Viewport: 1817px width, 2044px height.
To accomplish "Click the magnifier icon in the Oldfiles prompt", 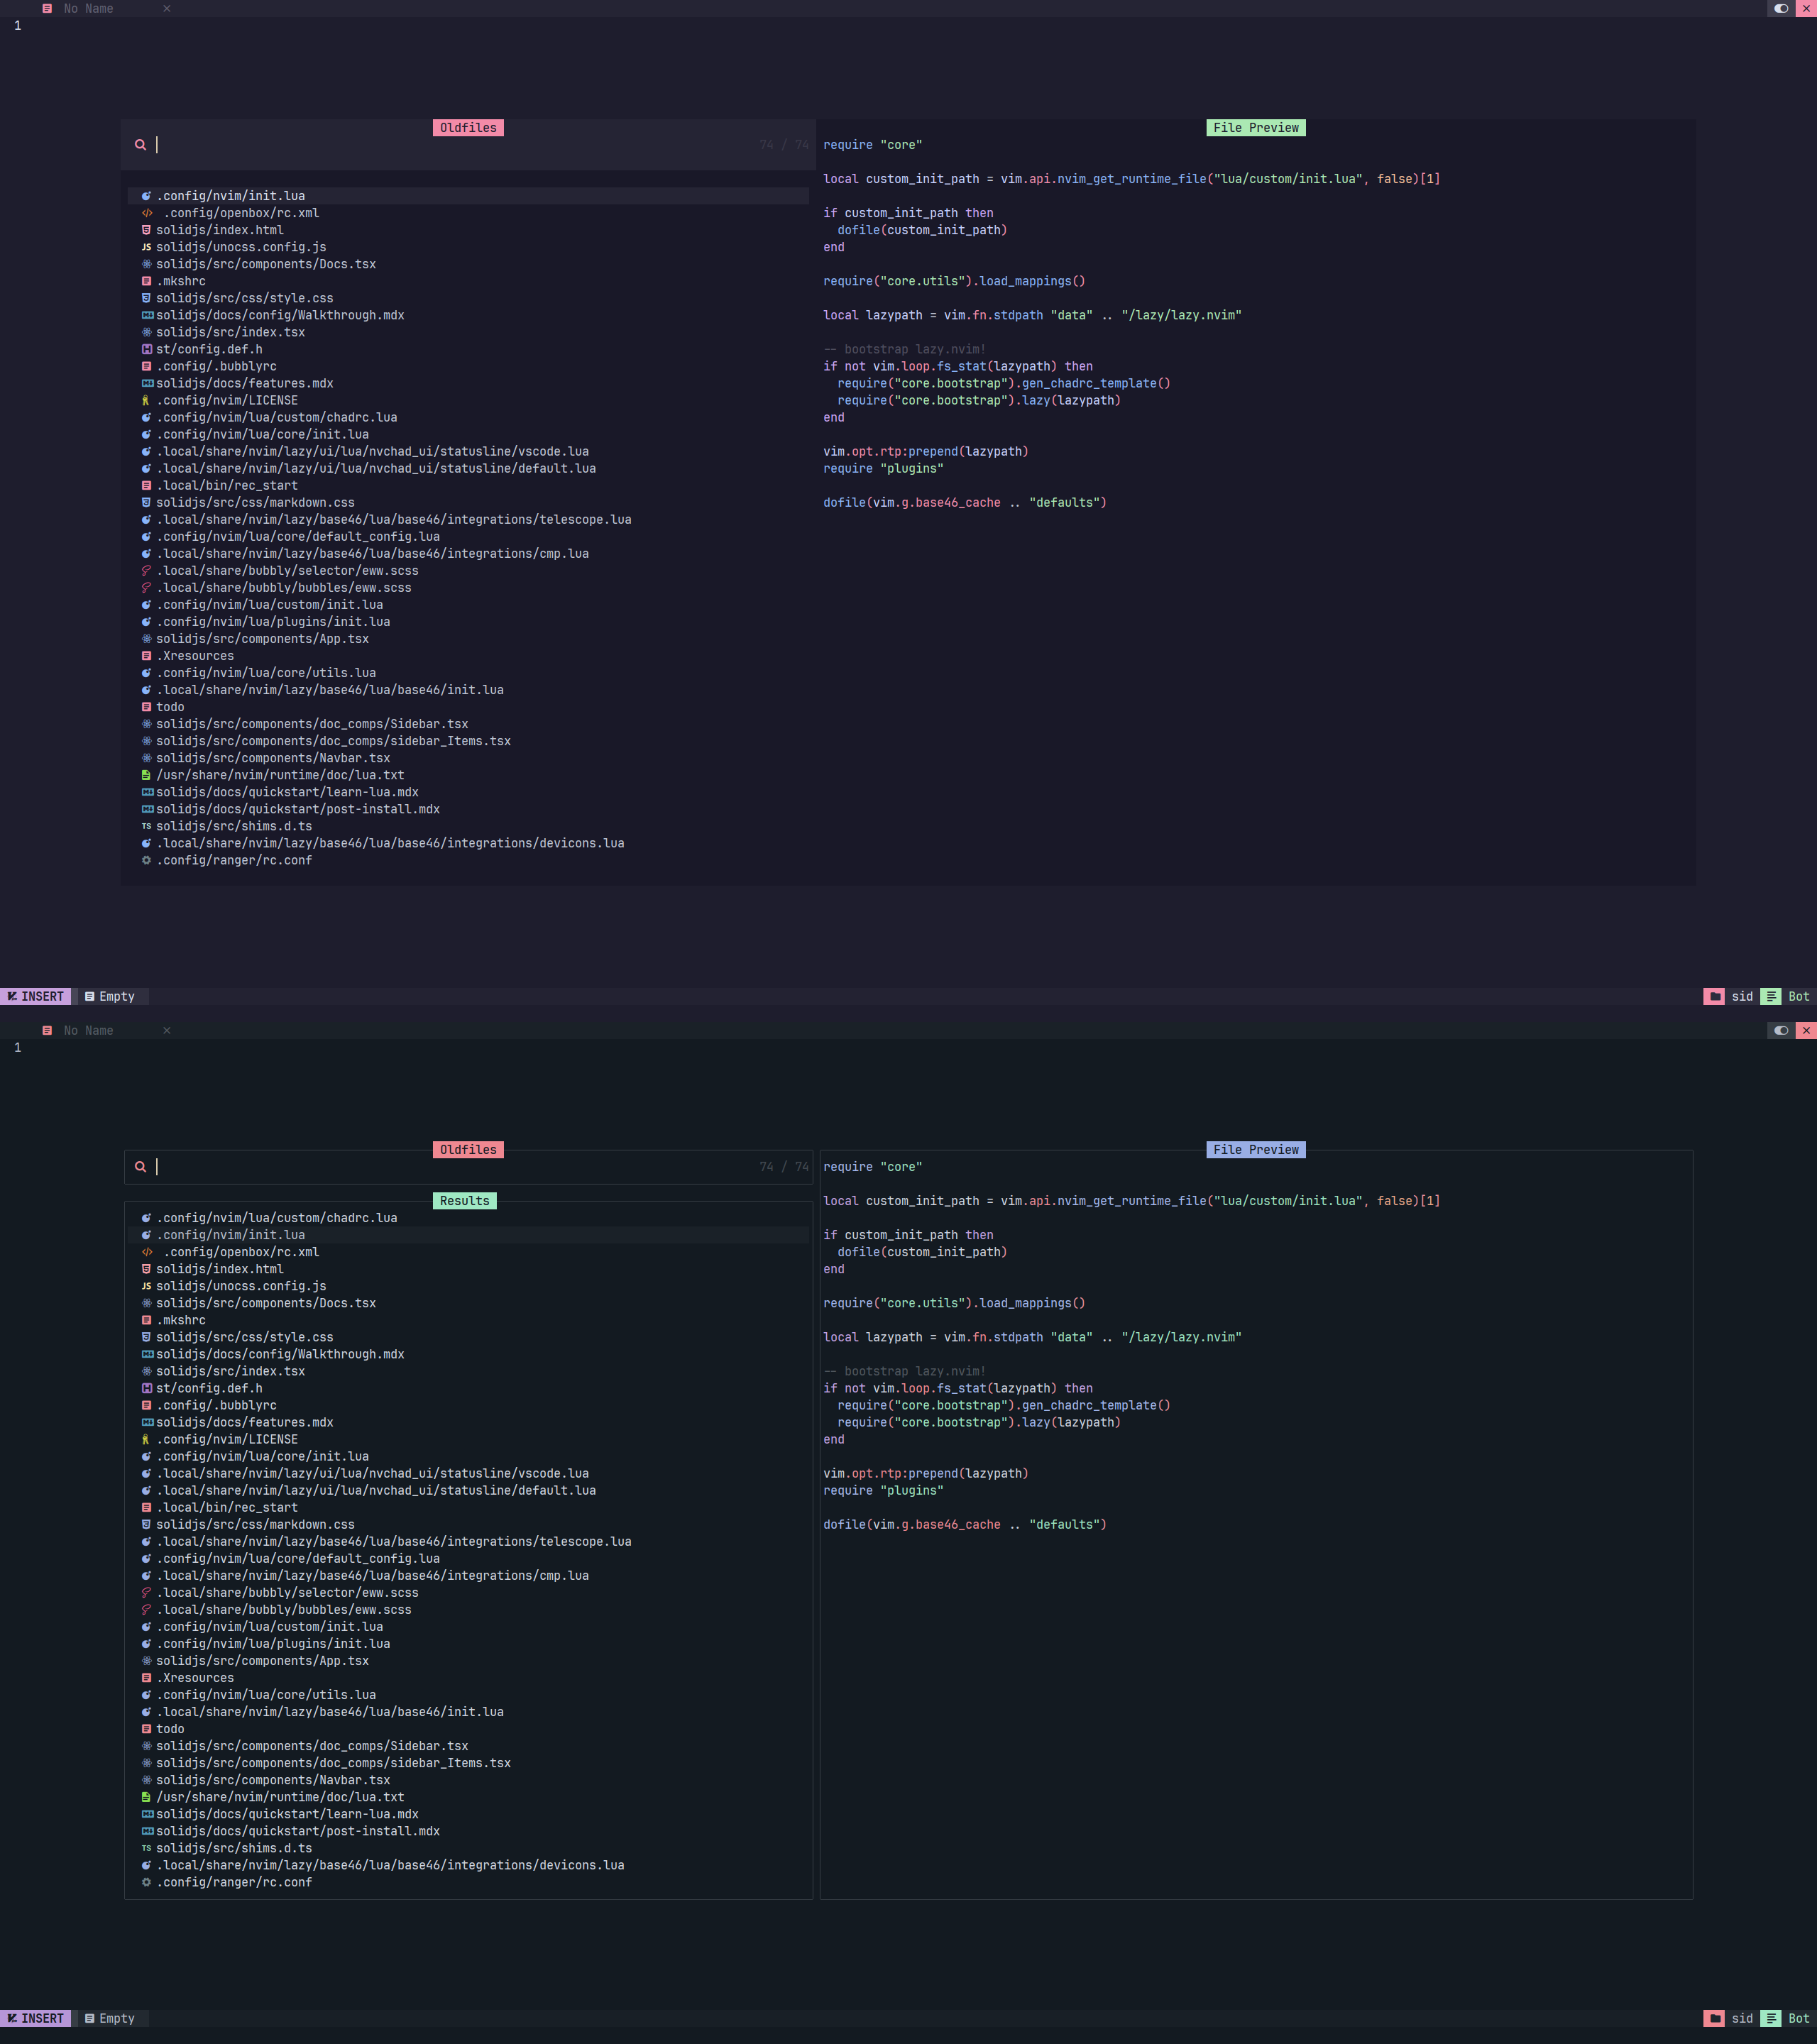I will (140, 144).
